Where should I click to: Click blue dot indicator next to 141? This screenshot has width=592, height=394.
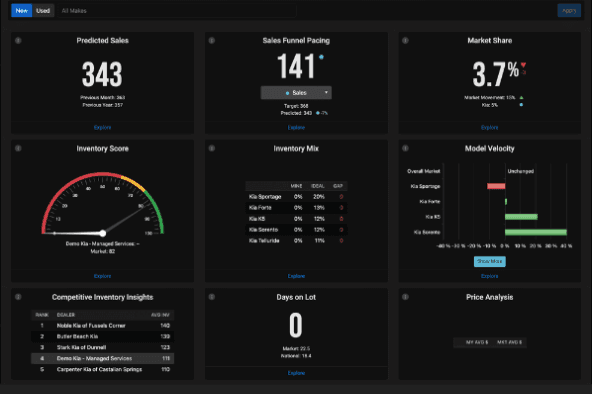click(321, 57)
